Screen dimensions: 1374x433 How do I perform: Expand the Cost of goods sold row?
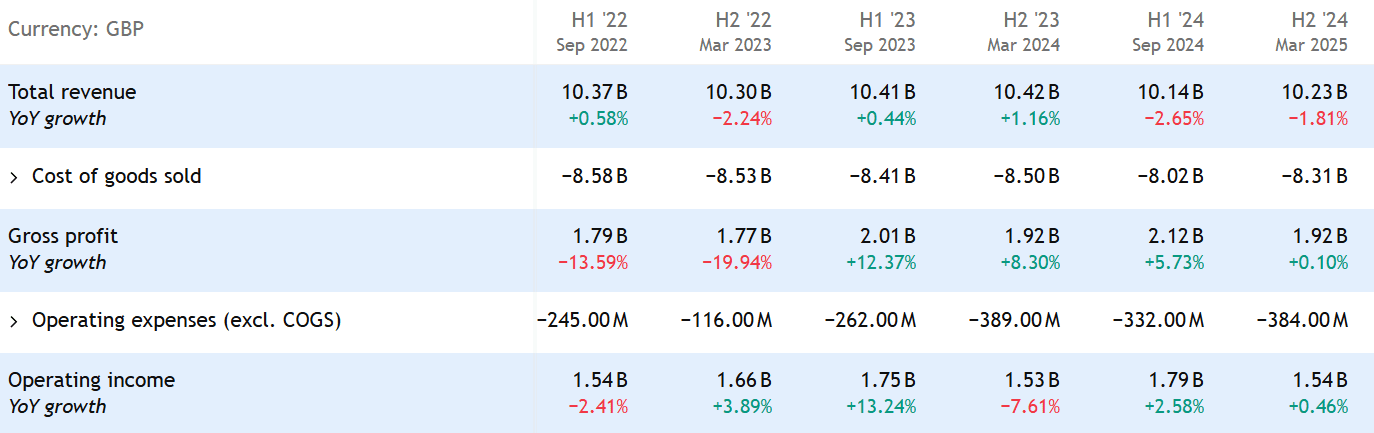coord(14,177)
